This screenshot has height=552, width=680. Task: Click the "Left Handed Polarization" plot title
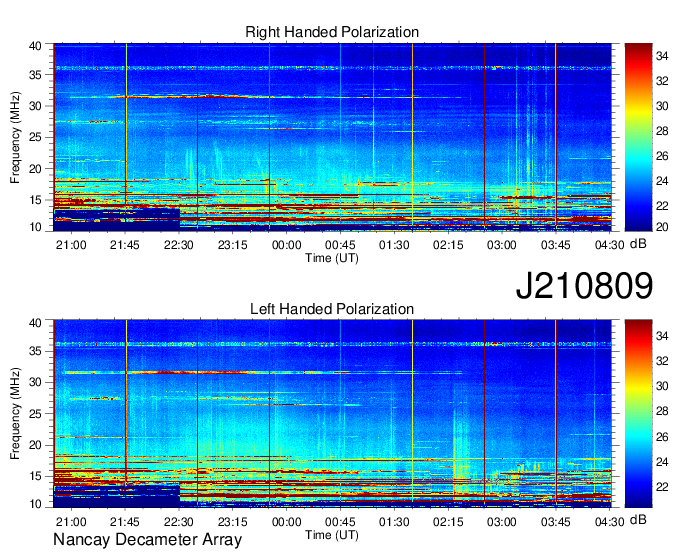(x=332, y=309)
